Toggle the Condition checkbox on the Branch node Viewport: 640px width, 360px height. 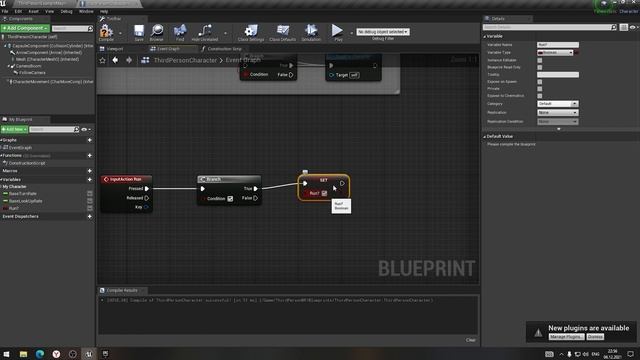pos(230,198)
